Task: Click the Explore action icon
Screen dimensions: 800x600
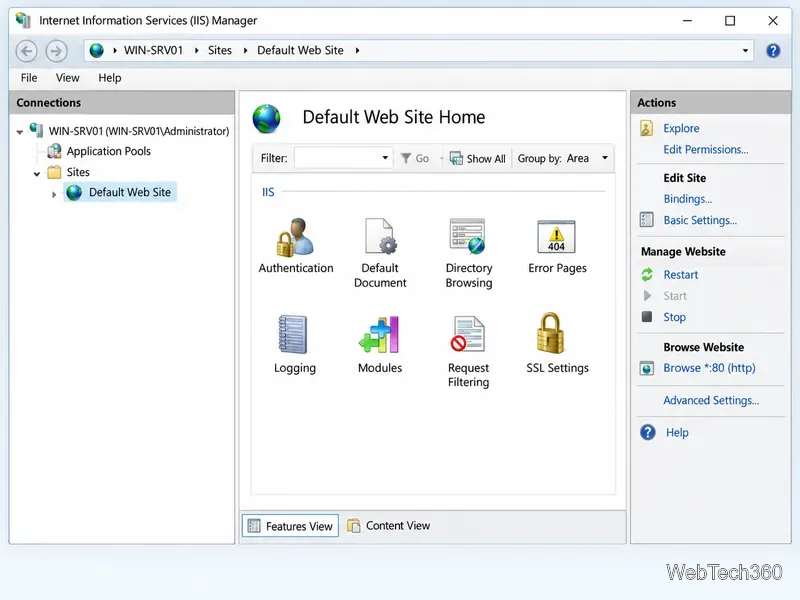Action: click(x=646, y=128)
